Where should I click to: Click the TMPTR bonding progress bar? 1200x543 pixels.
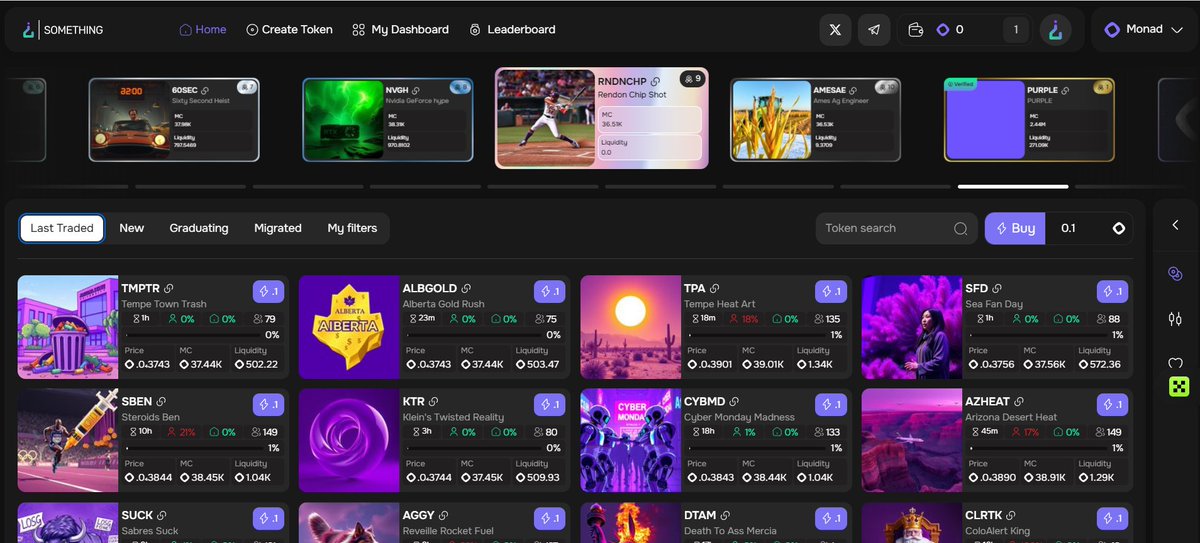[191, 335]
